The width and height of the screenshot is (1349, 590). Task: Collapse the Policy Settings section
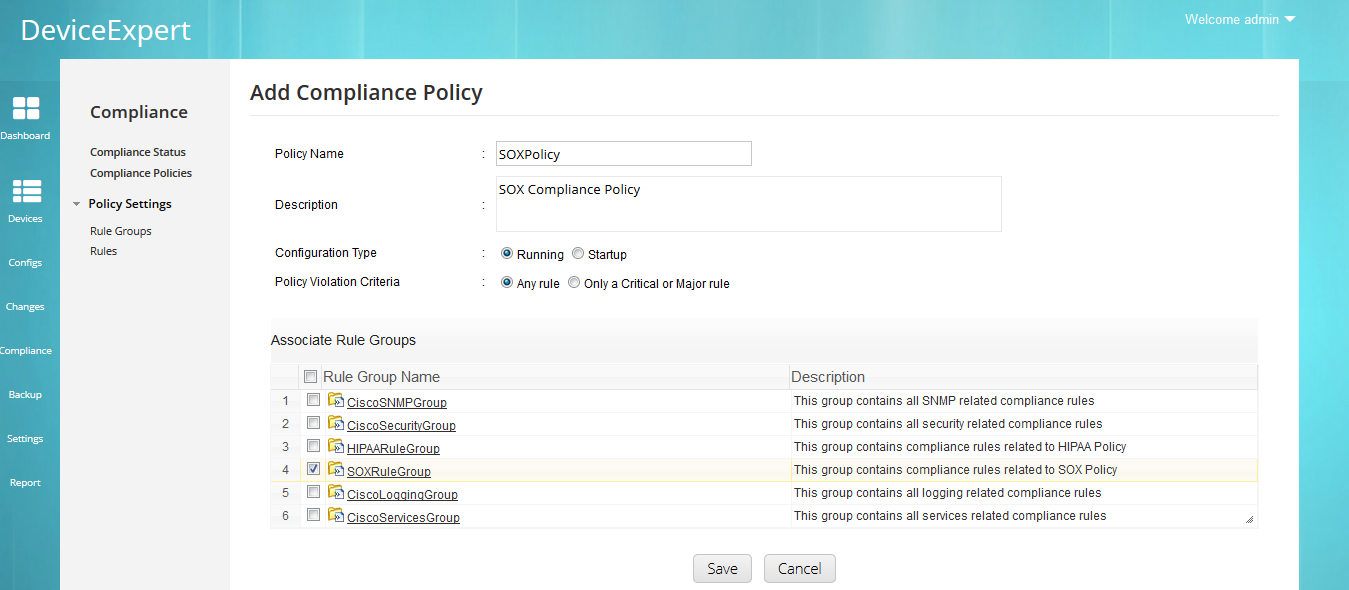77,204
